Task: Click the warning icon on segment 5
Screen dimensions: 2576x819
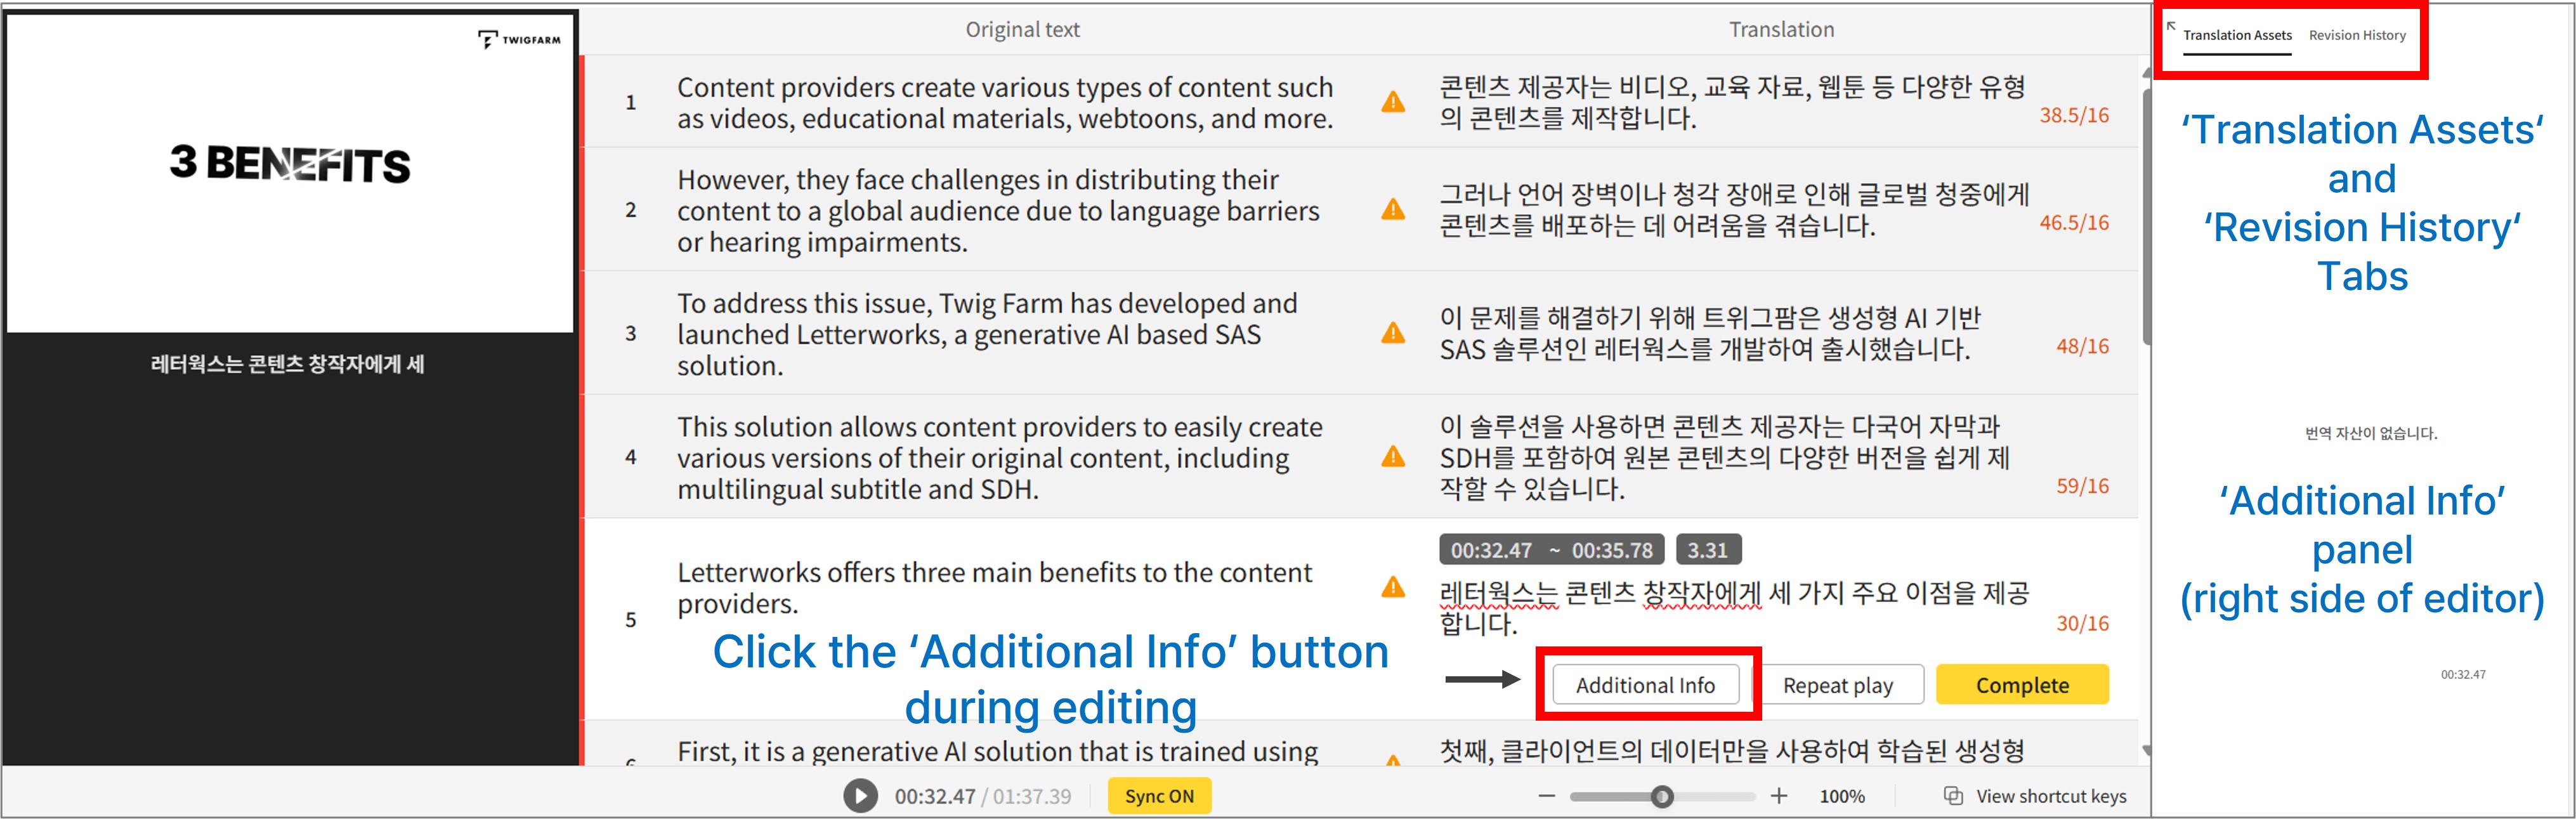Action: coord(1393,587)
